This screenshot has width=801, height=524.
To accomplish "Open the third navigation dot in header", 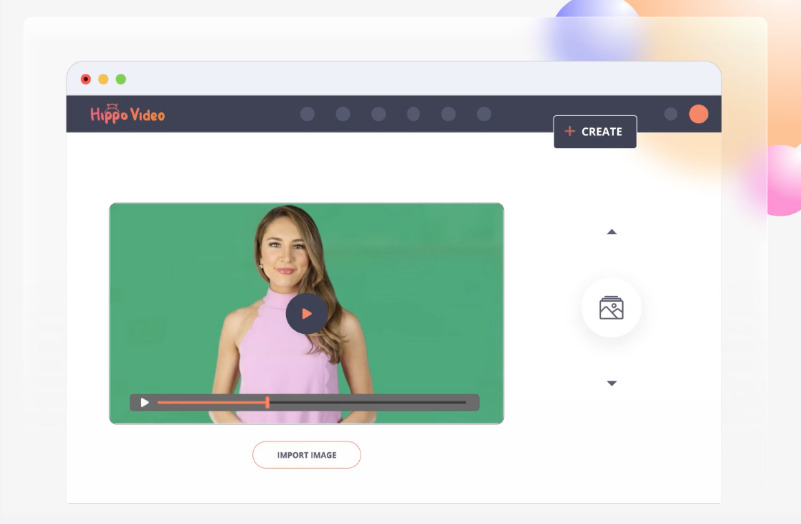I will [378, 114].
